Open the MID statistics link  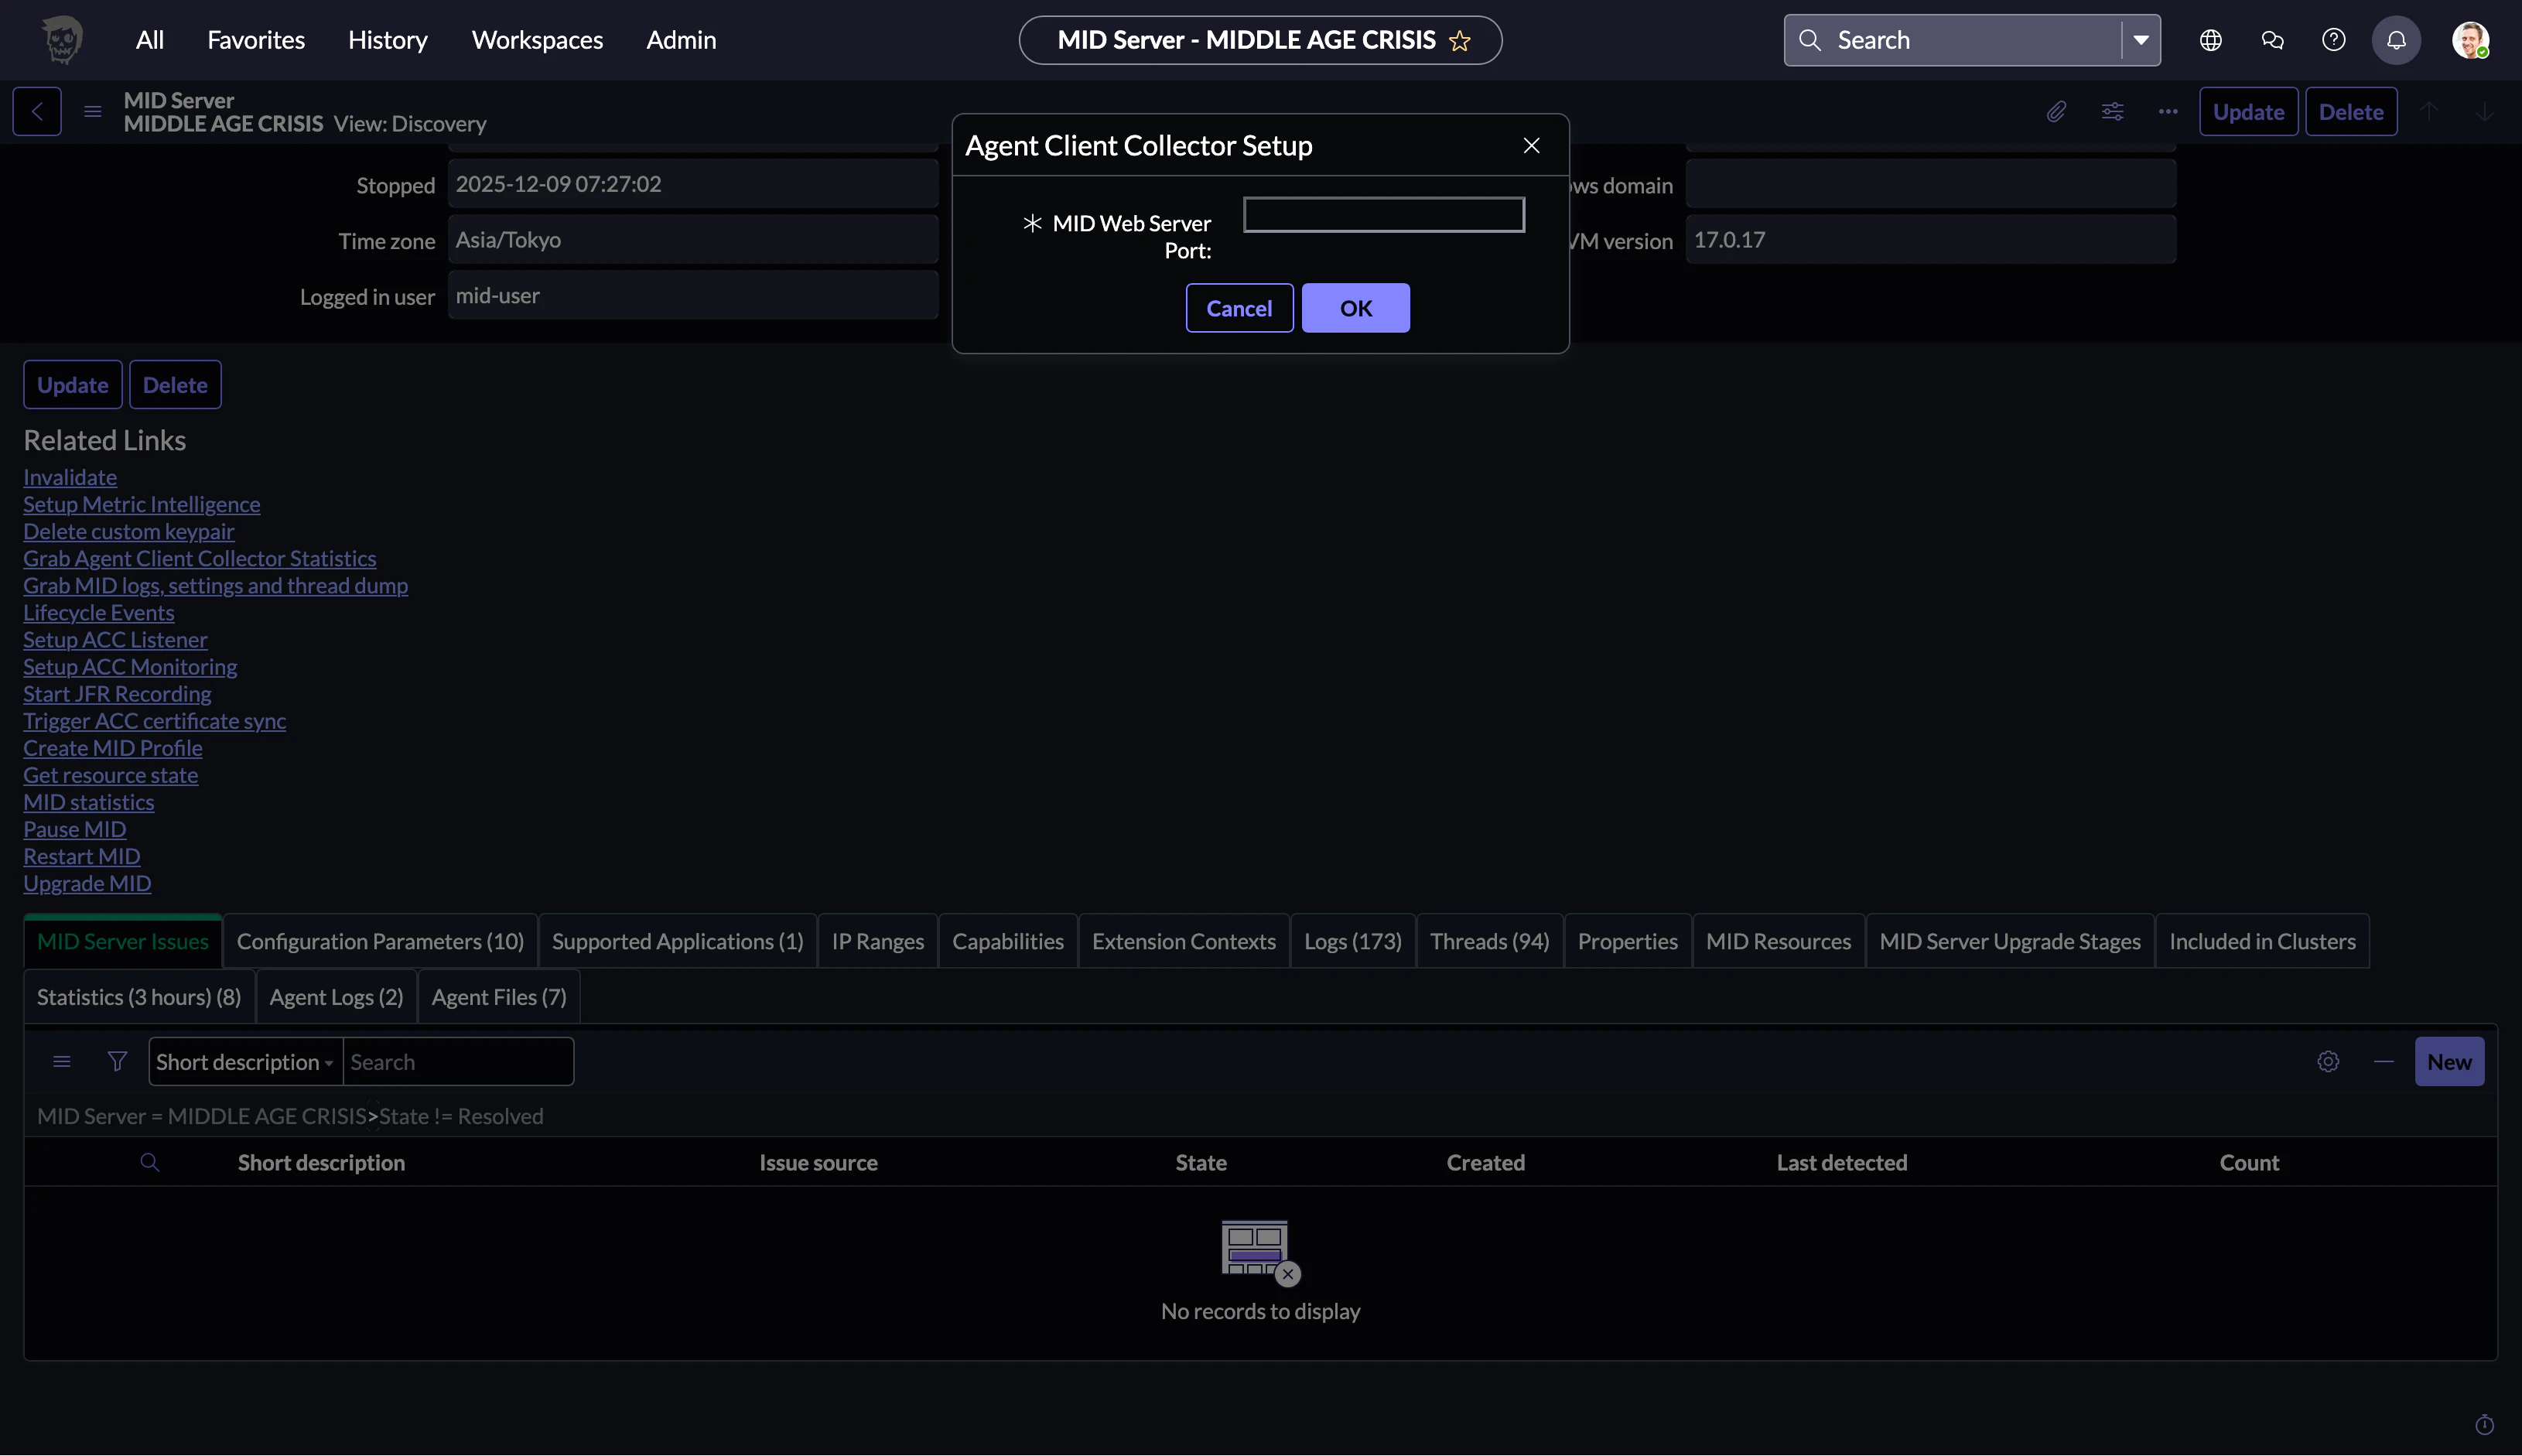(x=89, y=801)
